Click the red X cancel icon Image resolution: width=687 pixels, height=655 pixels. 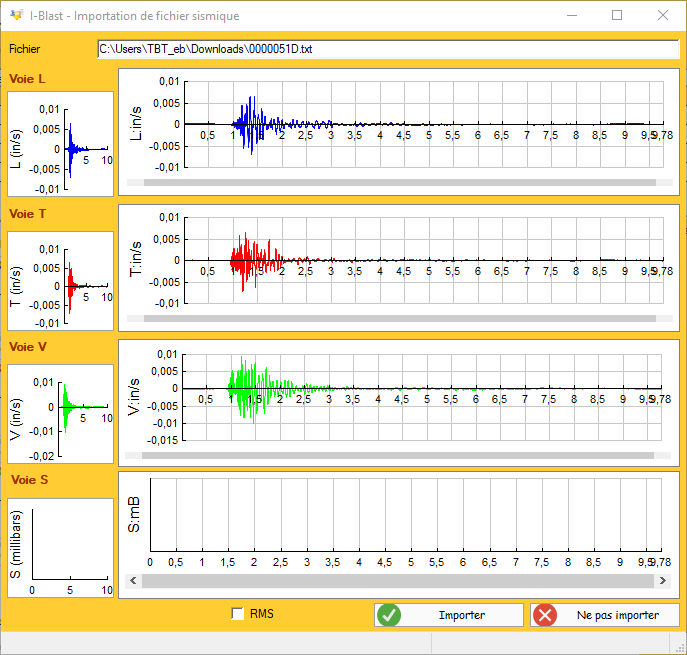545,615
